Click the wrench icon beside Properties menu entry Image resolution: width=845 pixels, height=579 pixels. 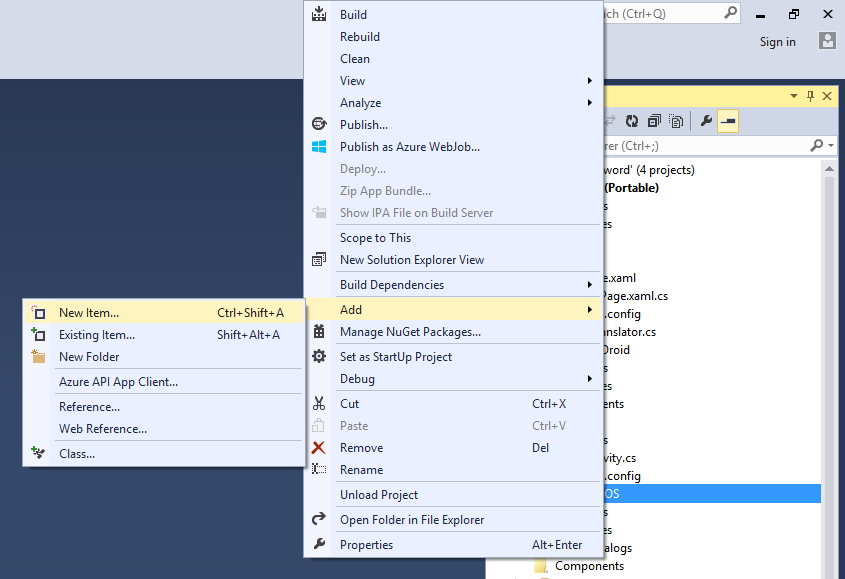click(319, 544)
